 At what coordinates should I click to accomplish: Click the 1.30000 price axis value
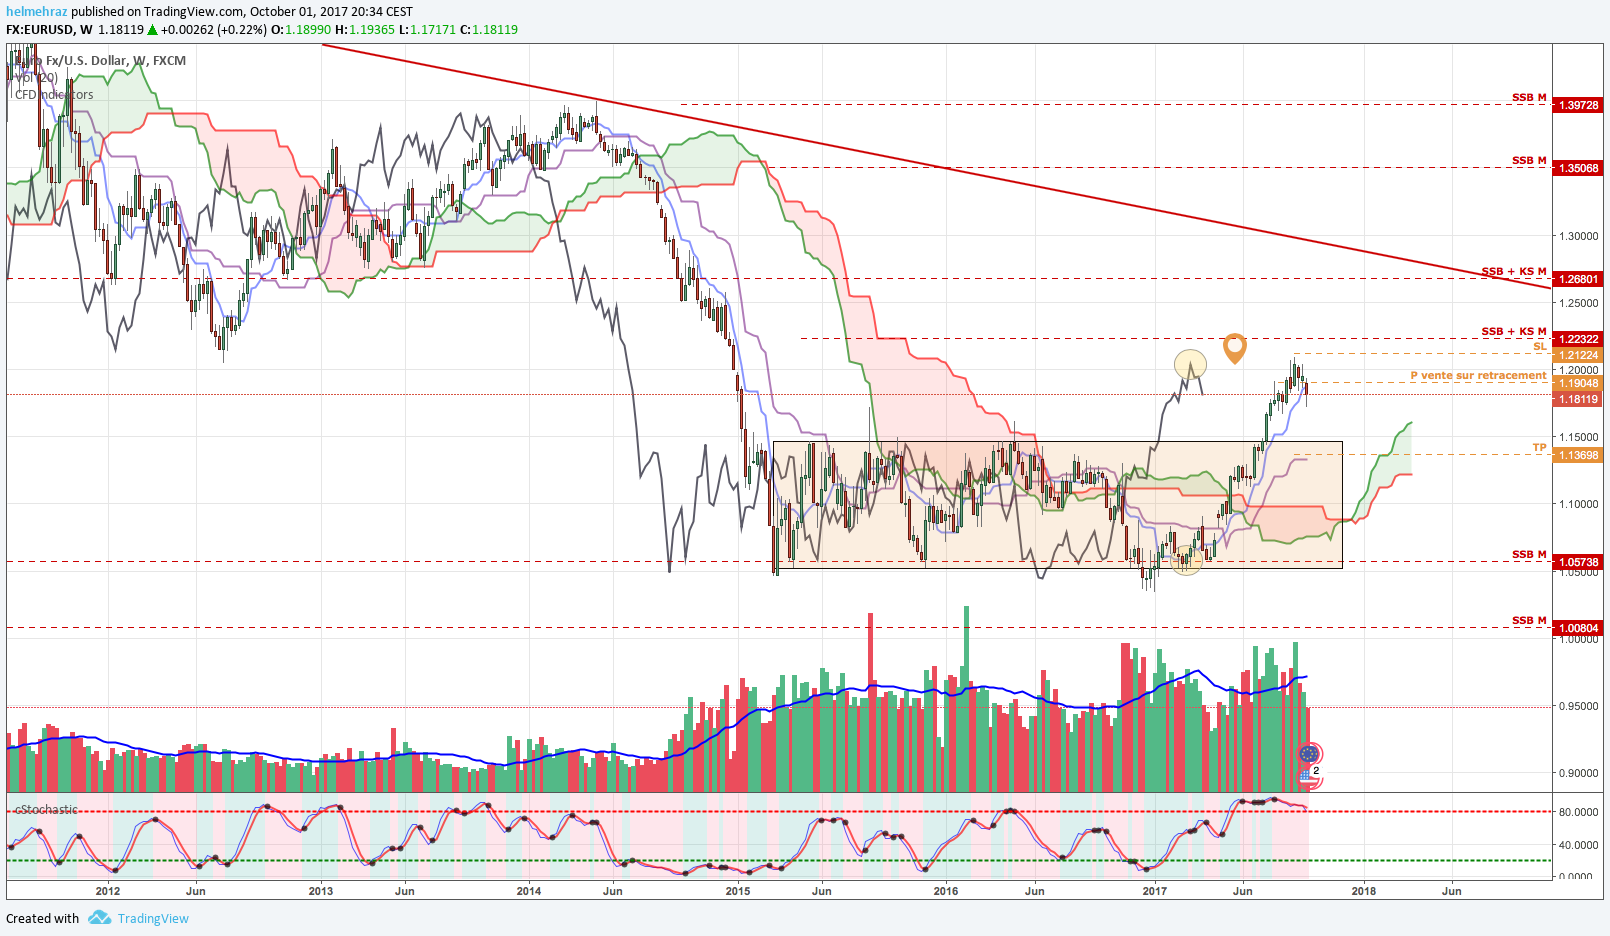1579,236
